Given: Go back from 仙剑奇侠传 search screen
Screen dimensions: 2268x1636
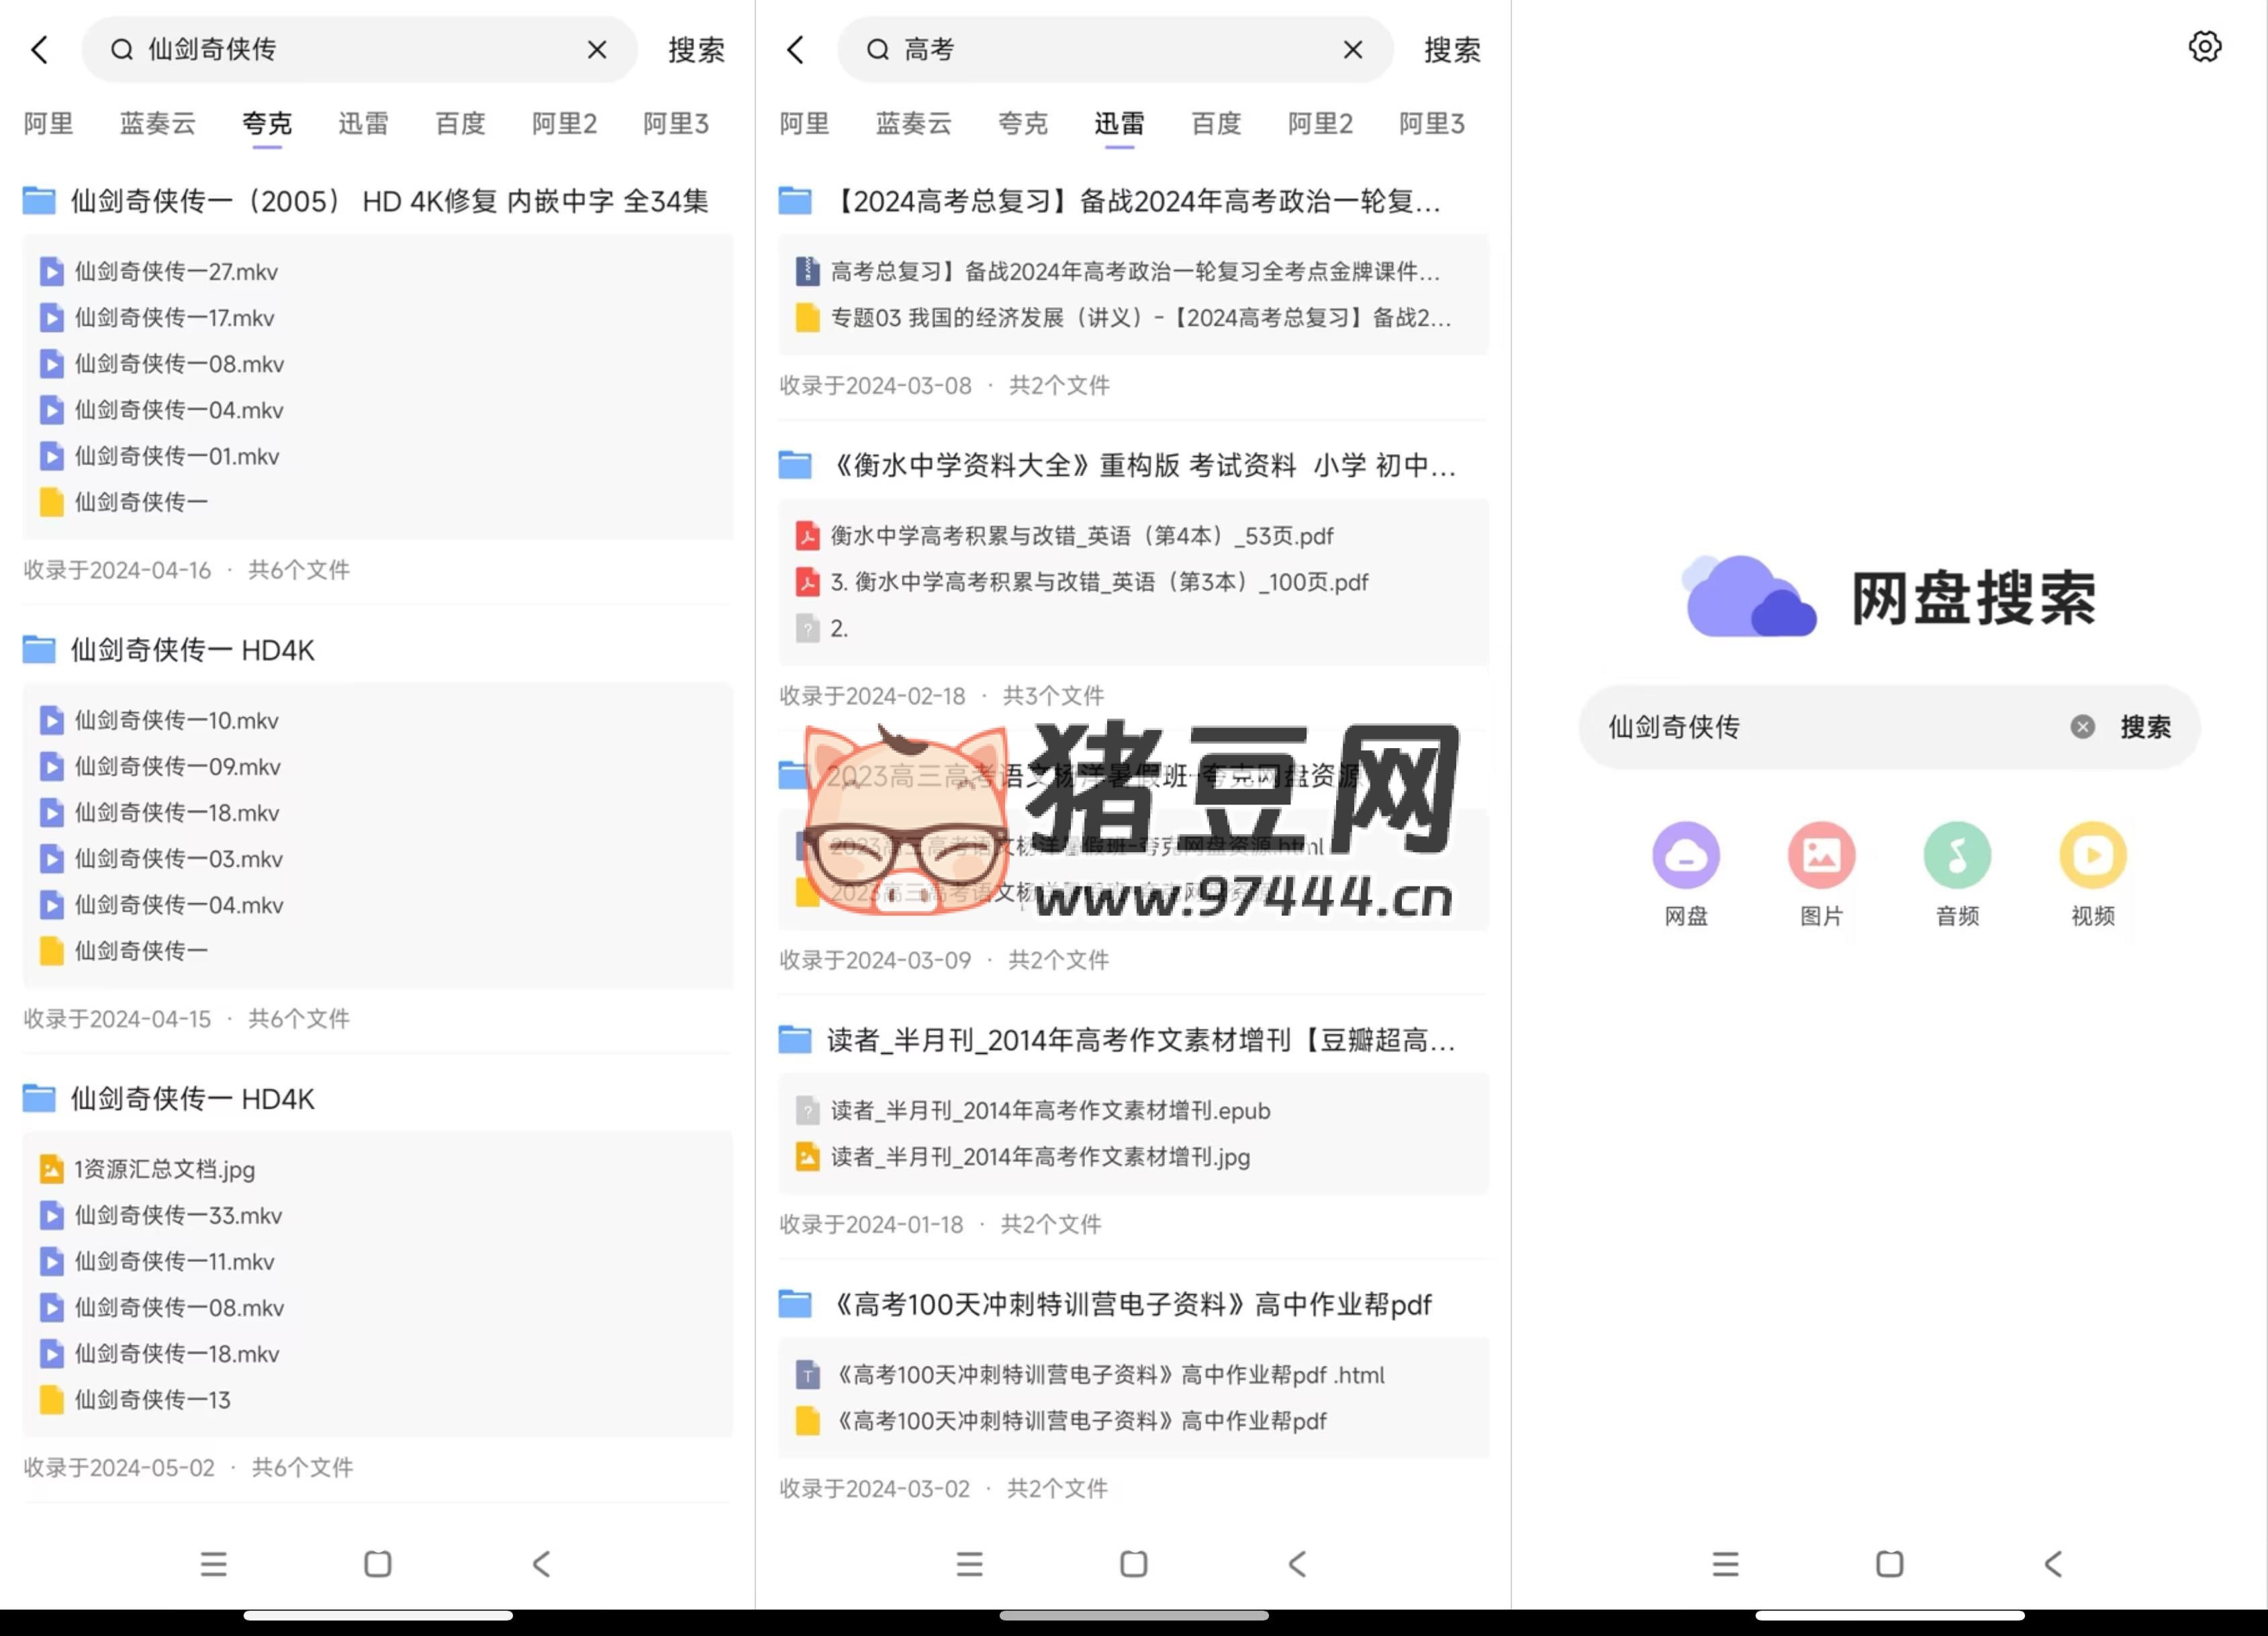Looking at the screenshot, I should (x=40, y=50).
